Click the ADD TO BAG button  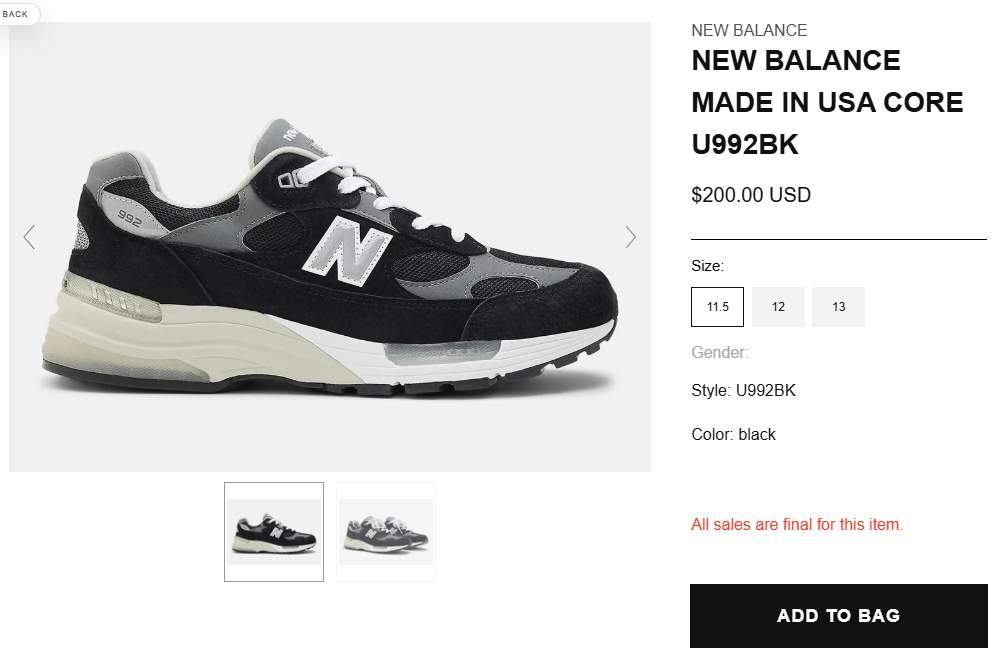click(838, 615)
